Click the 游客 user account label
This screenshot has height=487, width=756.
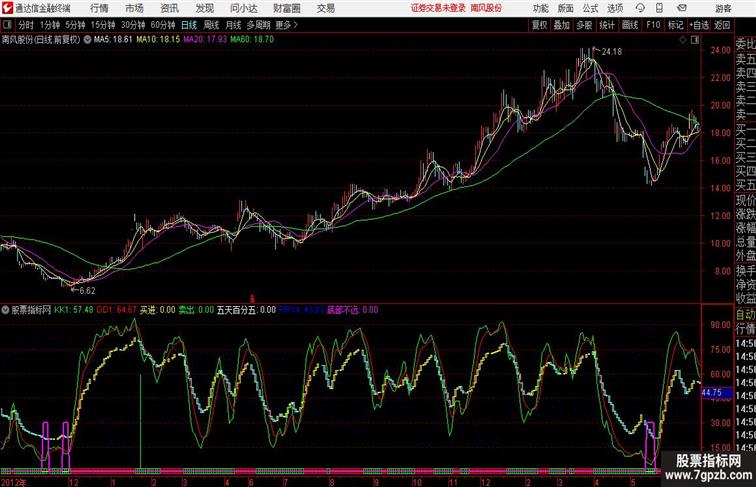point(723,8)
